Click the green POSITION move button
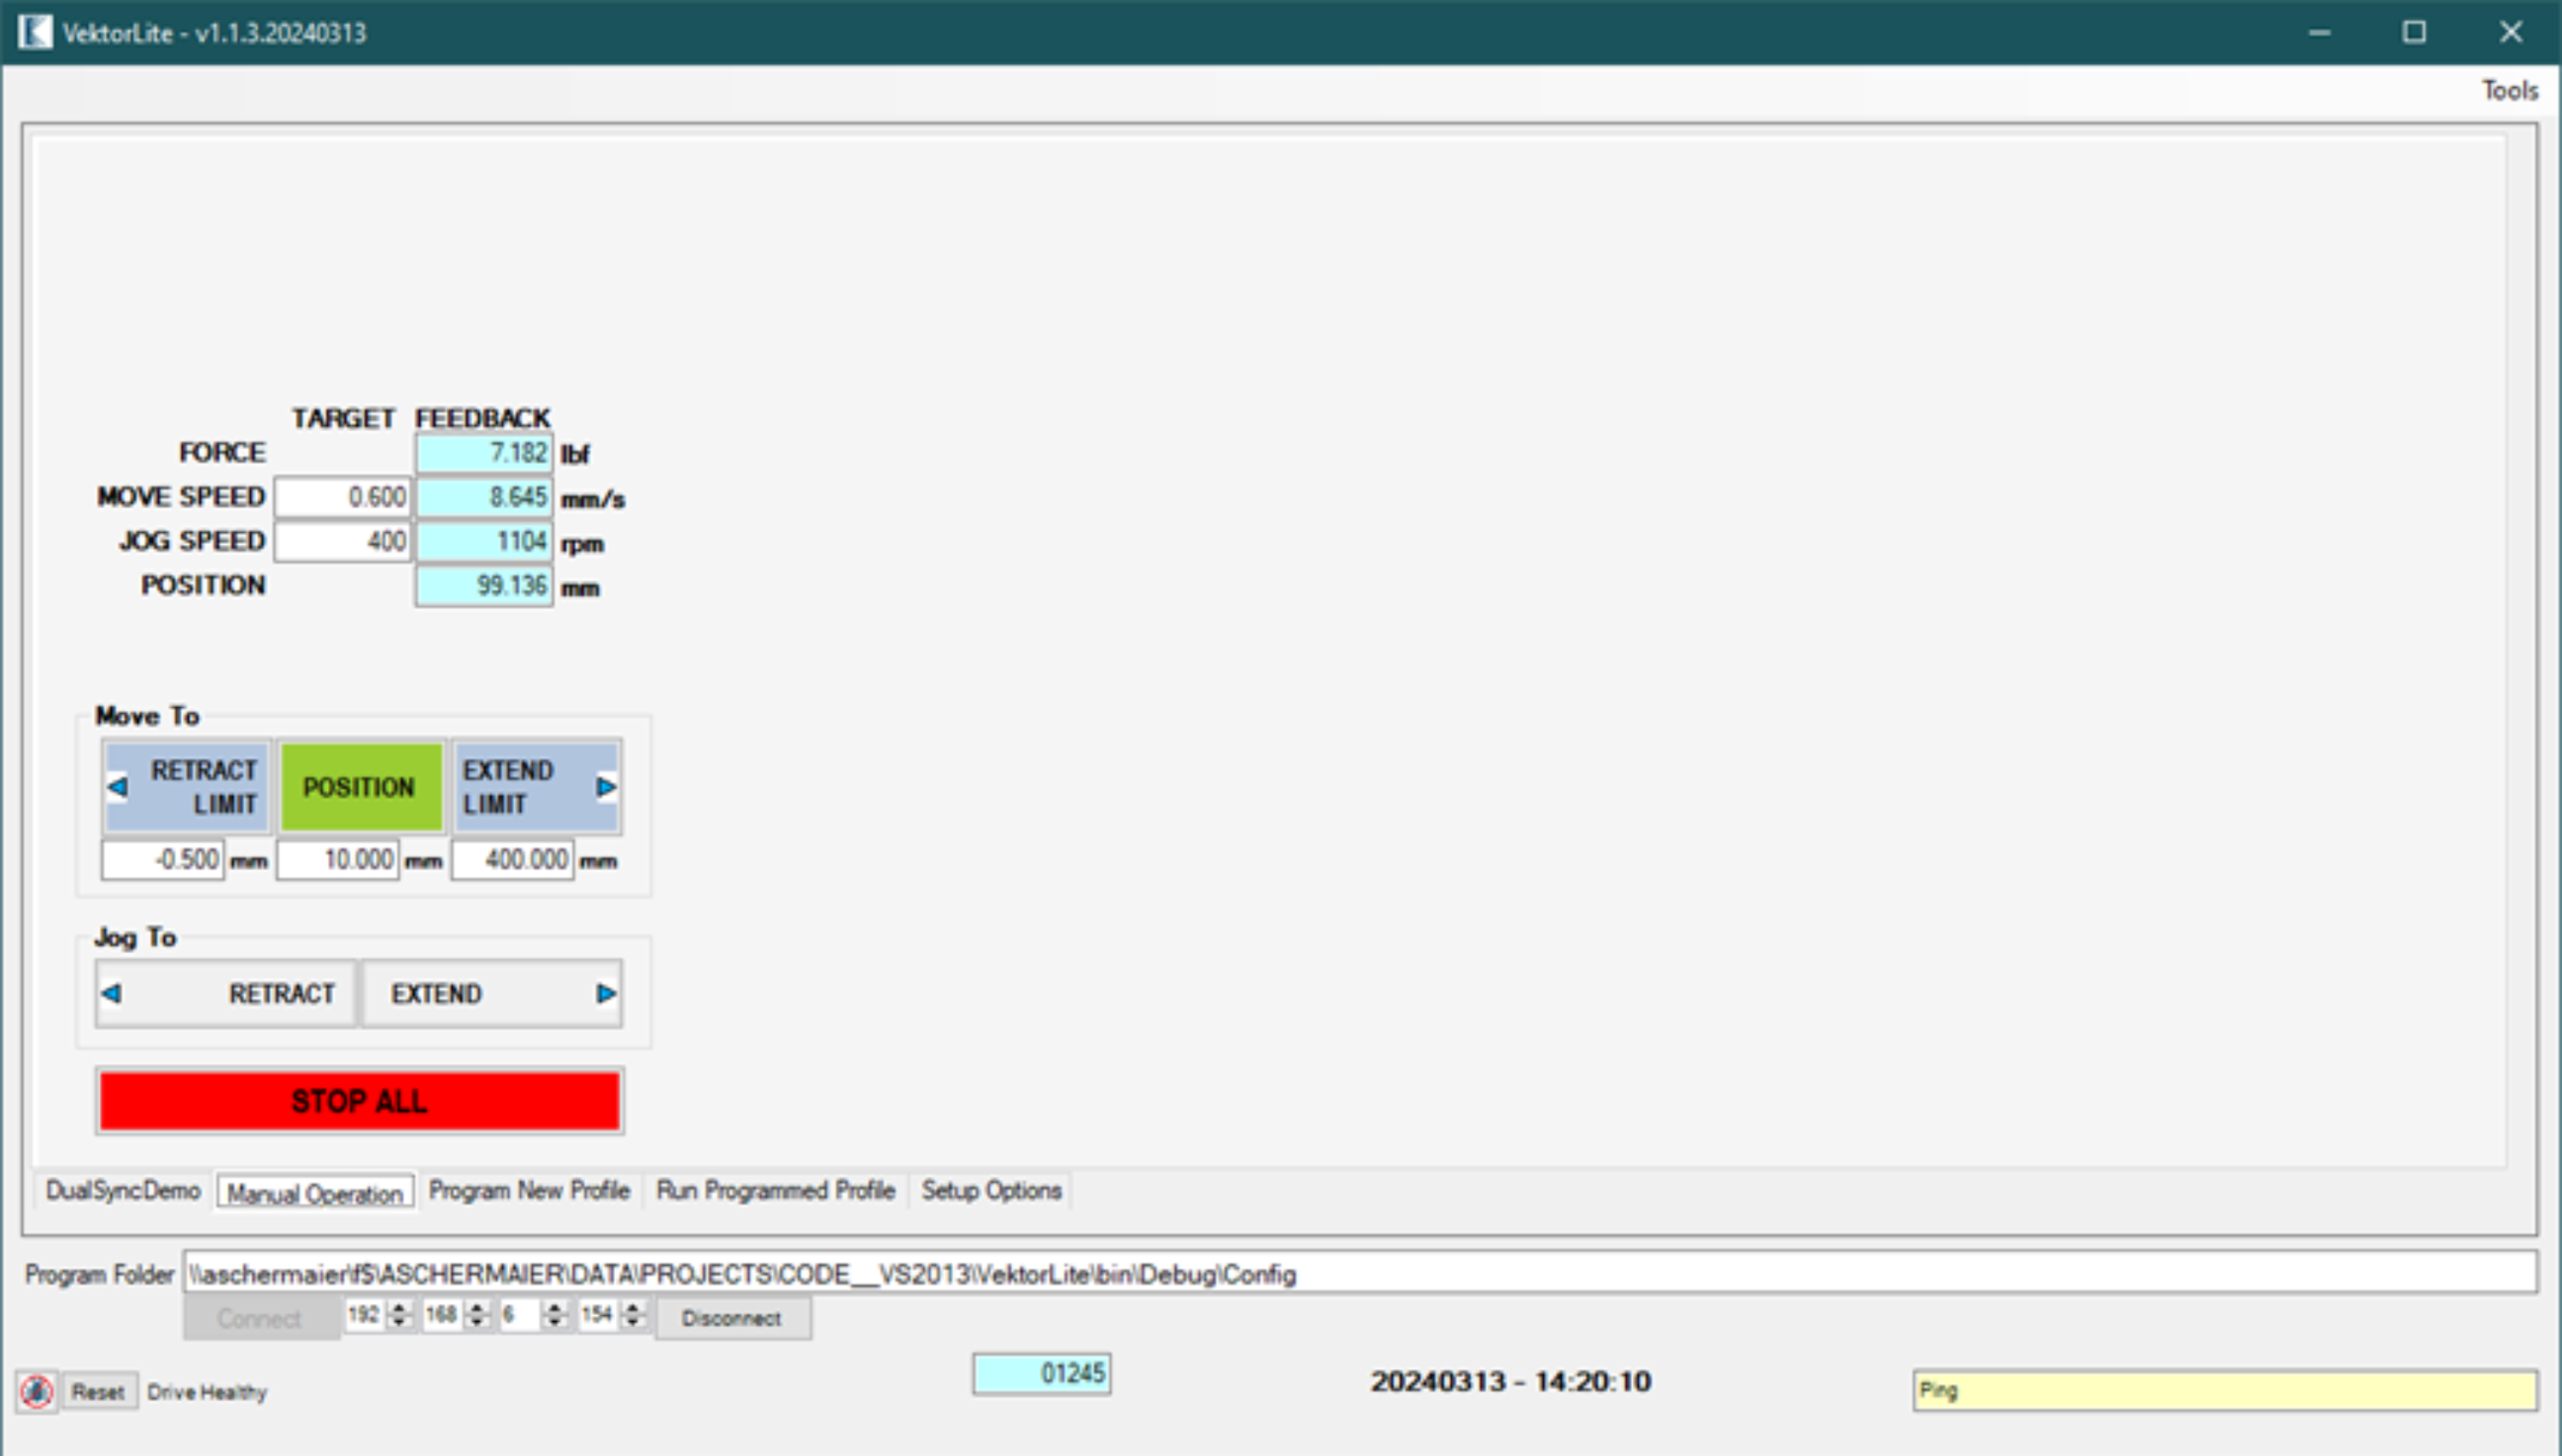 pyautogui.click(x=360, y=787)
